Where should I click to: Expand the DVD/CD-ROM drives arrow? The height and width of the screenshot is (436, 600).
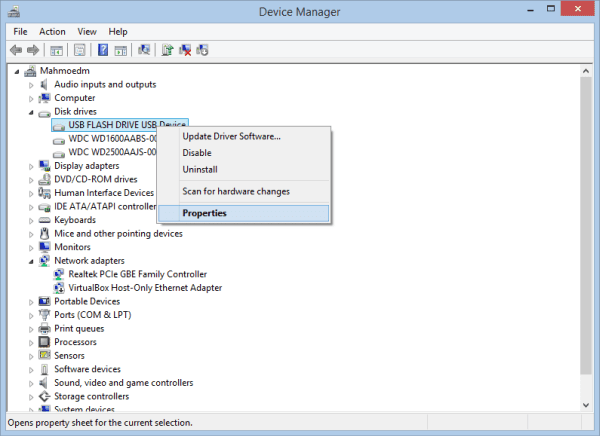31,180
